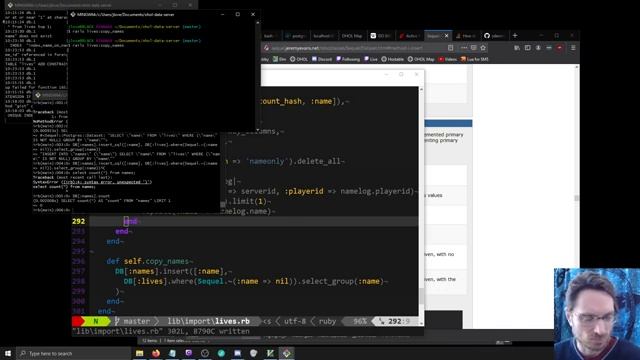Screen dimensions: 640x360
Task: Click the utf-8 encoding in statusline
Action: point(295,321)
